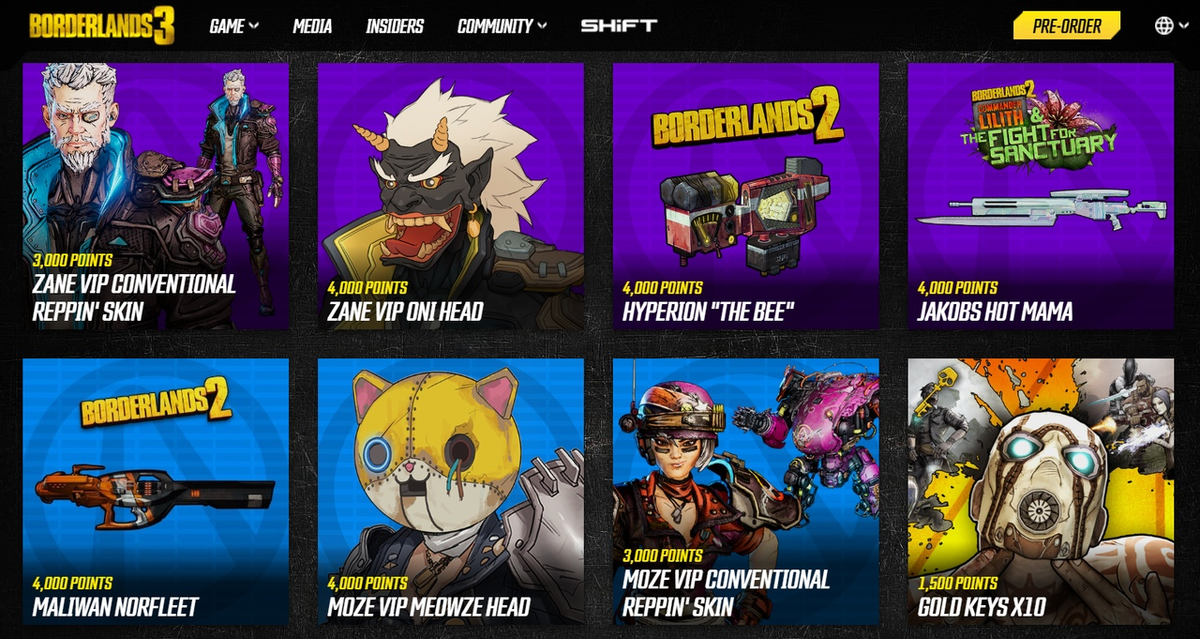This screenshot has width=1200, height=639.
Task: Open the globe language selector
Action: (x=1164, y=26)
